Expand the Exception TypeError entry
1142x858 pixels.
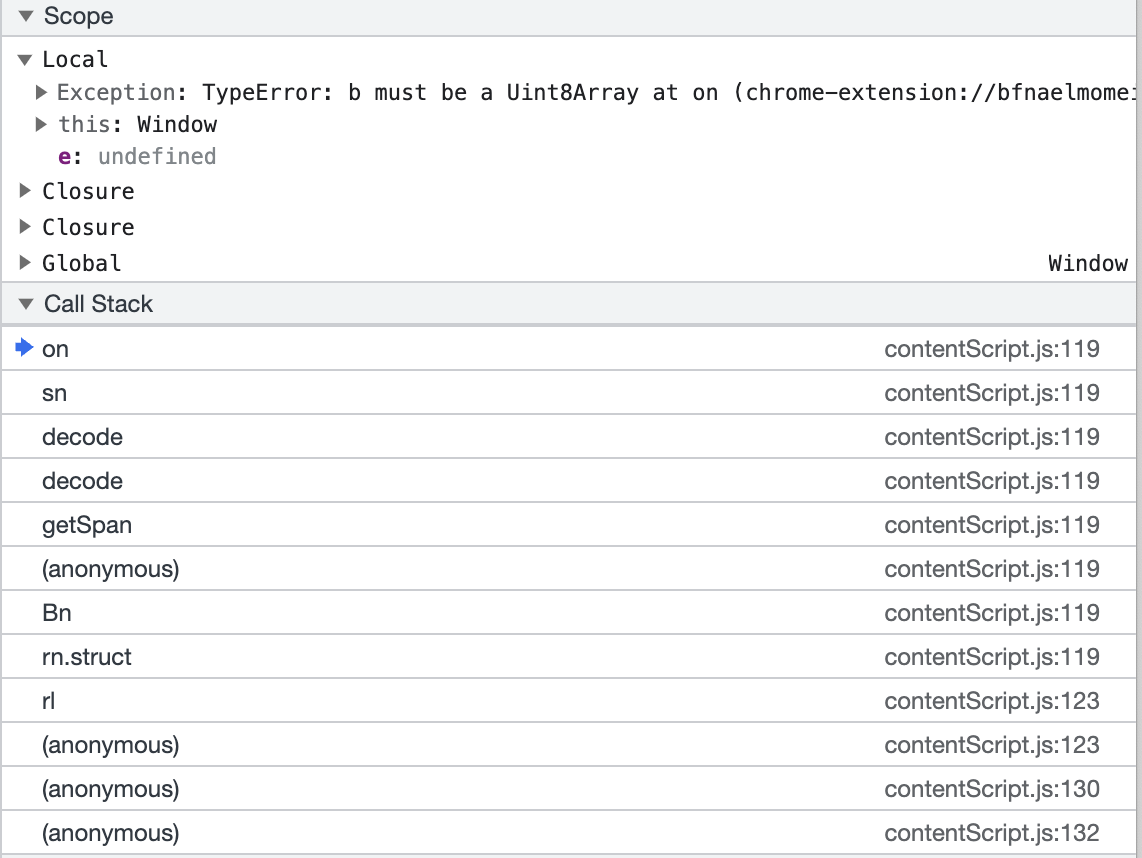click(42, 93)
